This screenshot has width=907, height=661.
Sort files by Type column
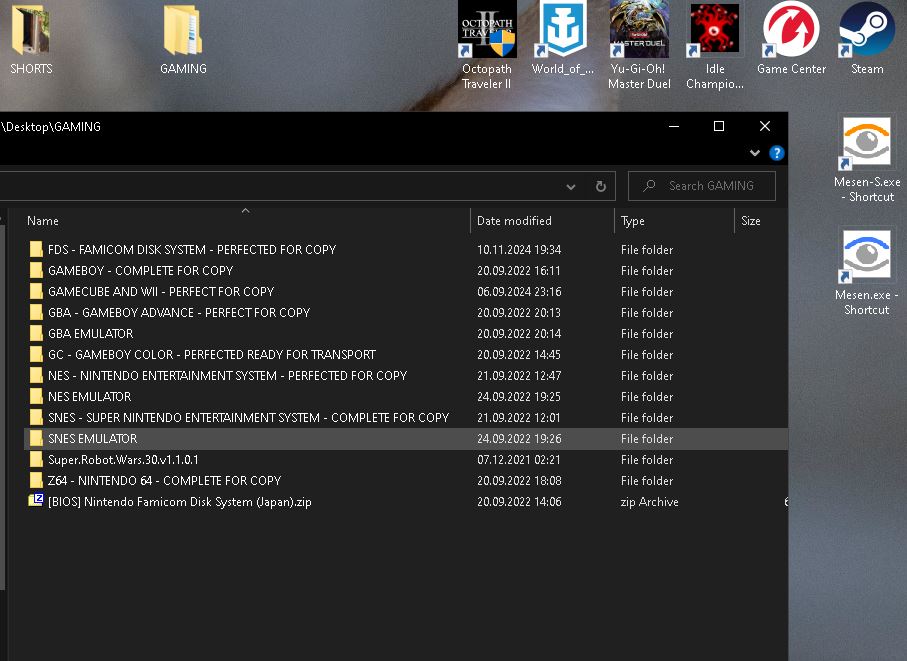[x=633, y=221]
